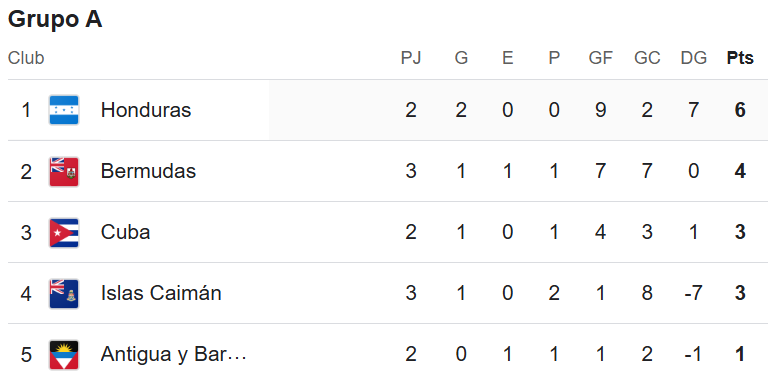This screenshot has width=768, height=391.
Task: Click the Islas Caimán flag icon
Action: pos(64,293)
